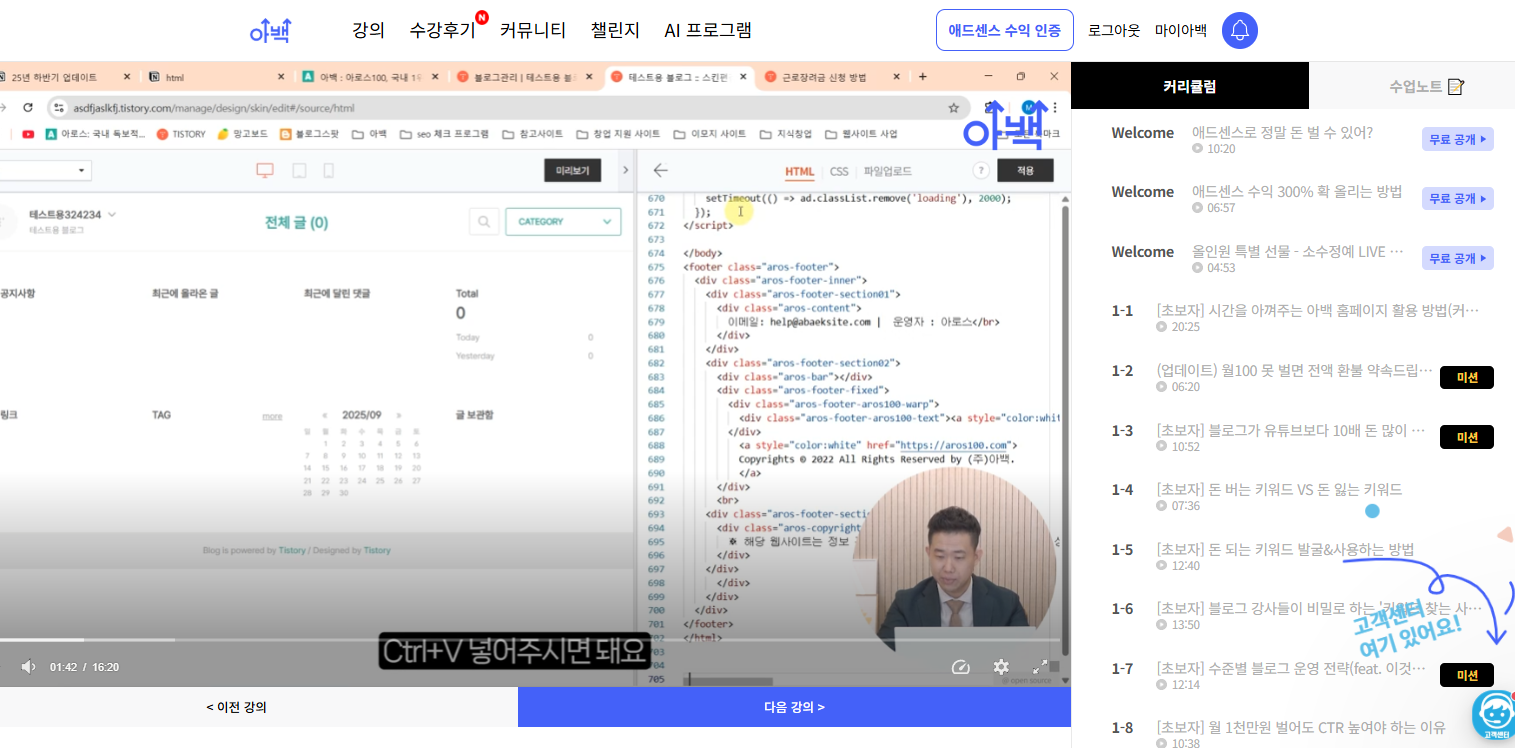Click 무료 공개 for 애드센스 수익 300% lecture
This screenshot has width=1515, height=748.
point(1457,198)
